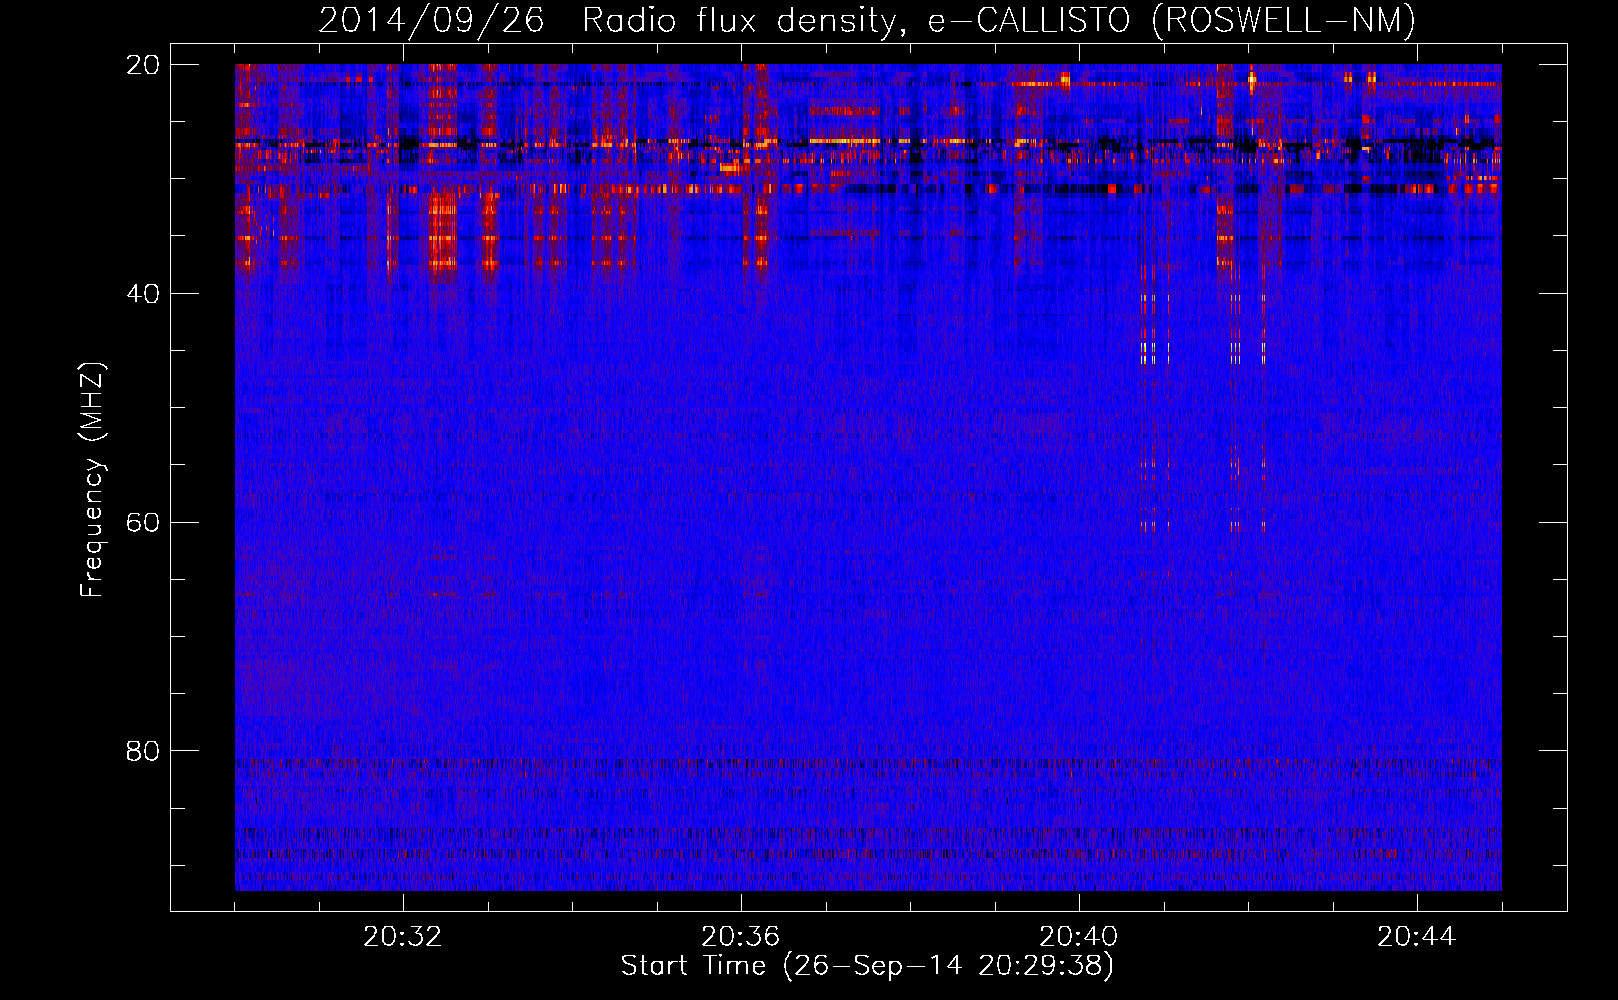This screenshot has height=1000, width=1618.
Task: Click the 20:36 time tick label
Action: coord(741,937)
